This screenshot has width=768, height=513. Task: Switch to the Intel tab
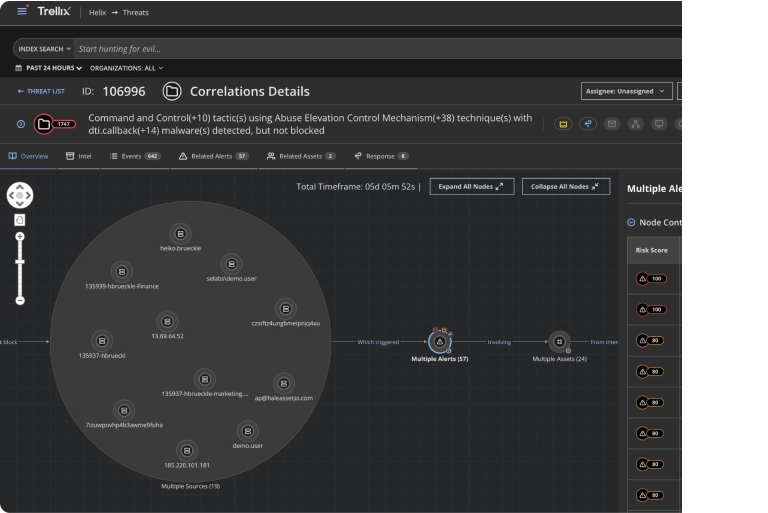click(x=78, y=156)
